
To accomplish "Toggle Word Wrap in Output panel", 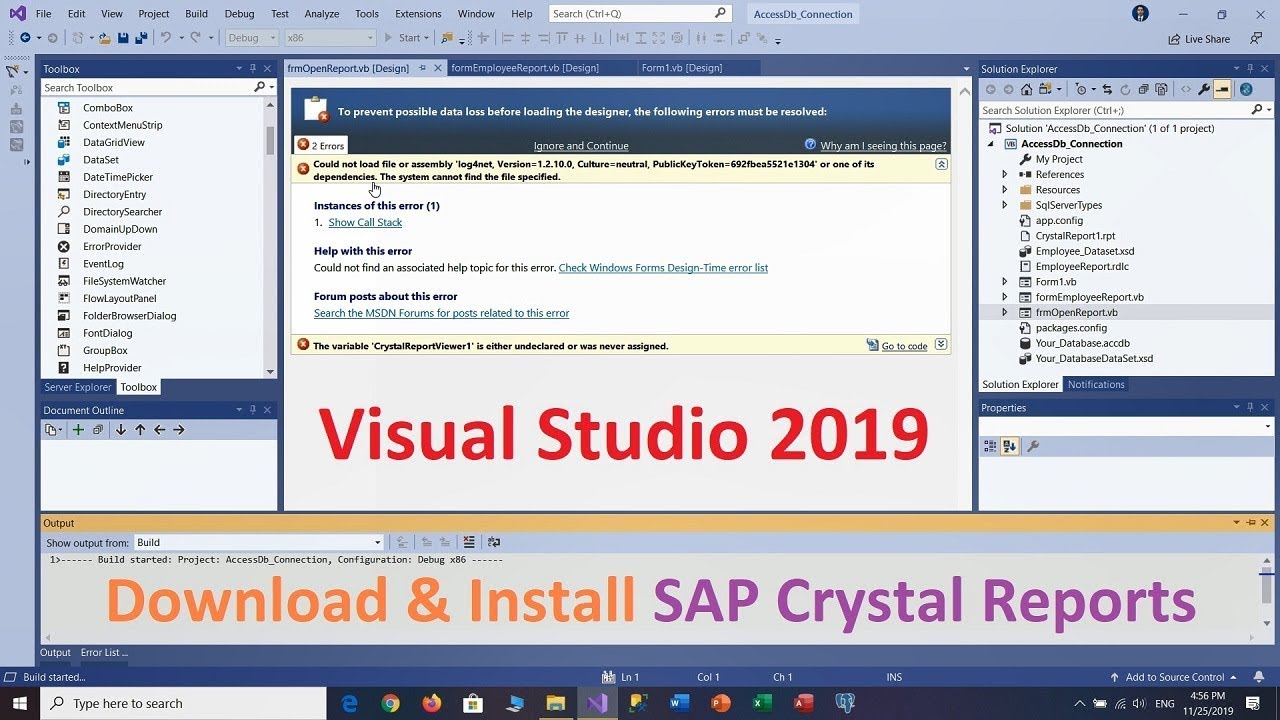I will tap(493, 542).
